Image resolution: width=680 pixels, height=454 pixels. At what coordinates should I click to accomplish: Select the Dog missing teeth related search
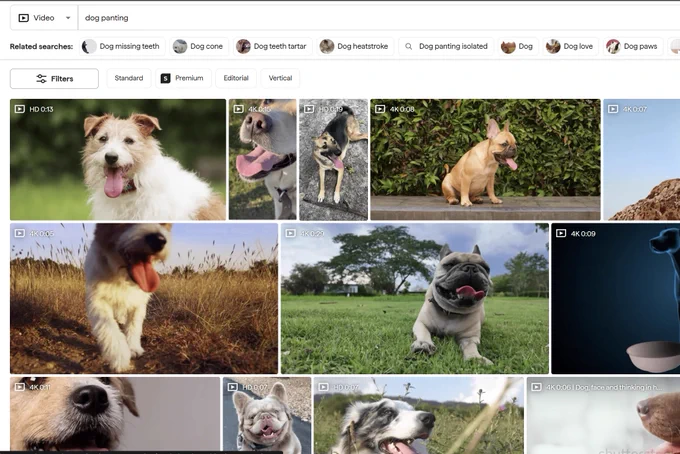click(122, 46)
